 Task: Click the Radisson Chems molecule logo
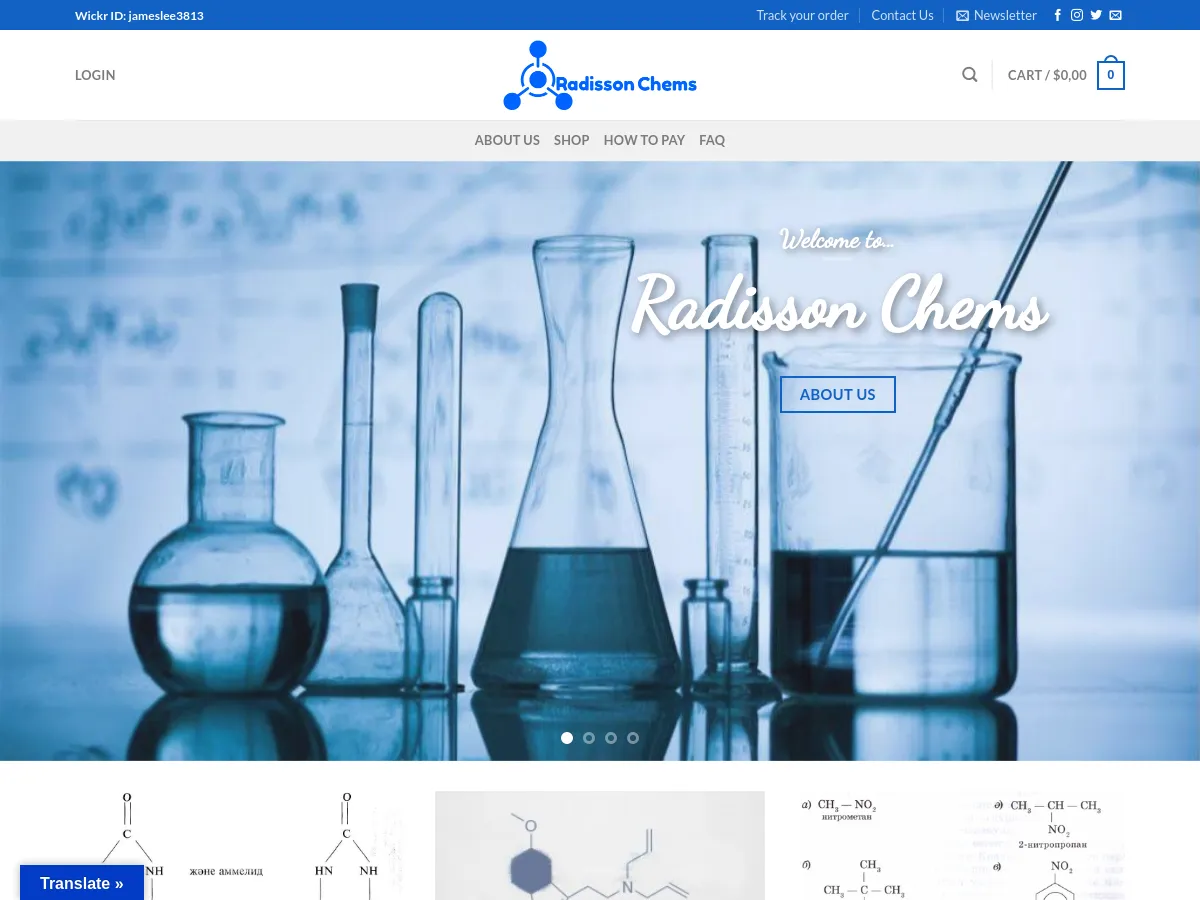600,74
